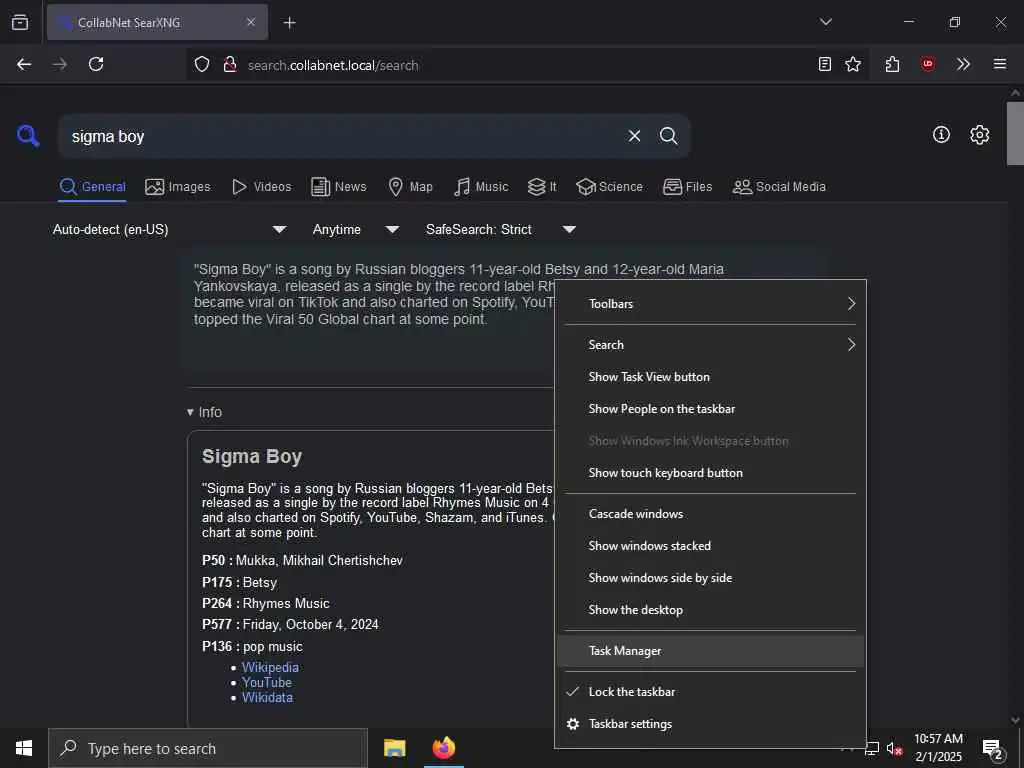Open the Windows Start menu
The image size is (1024, 768).
coord(24,748)
